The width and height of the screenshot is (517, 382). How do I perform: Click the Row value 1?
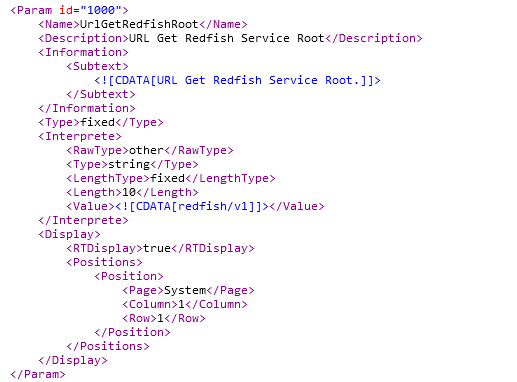[x=160, y=318]
